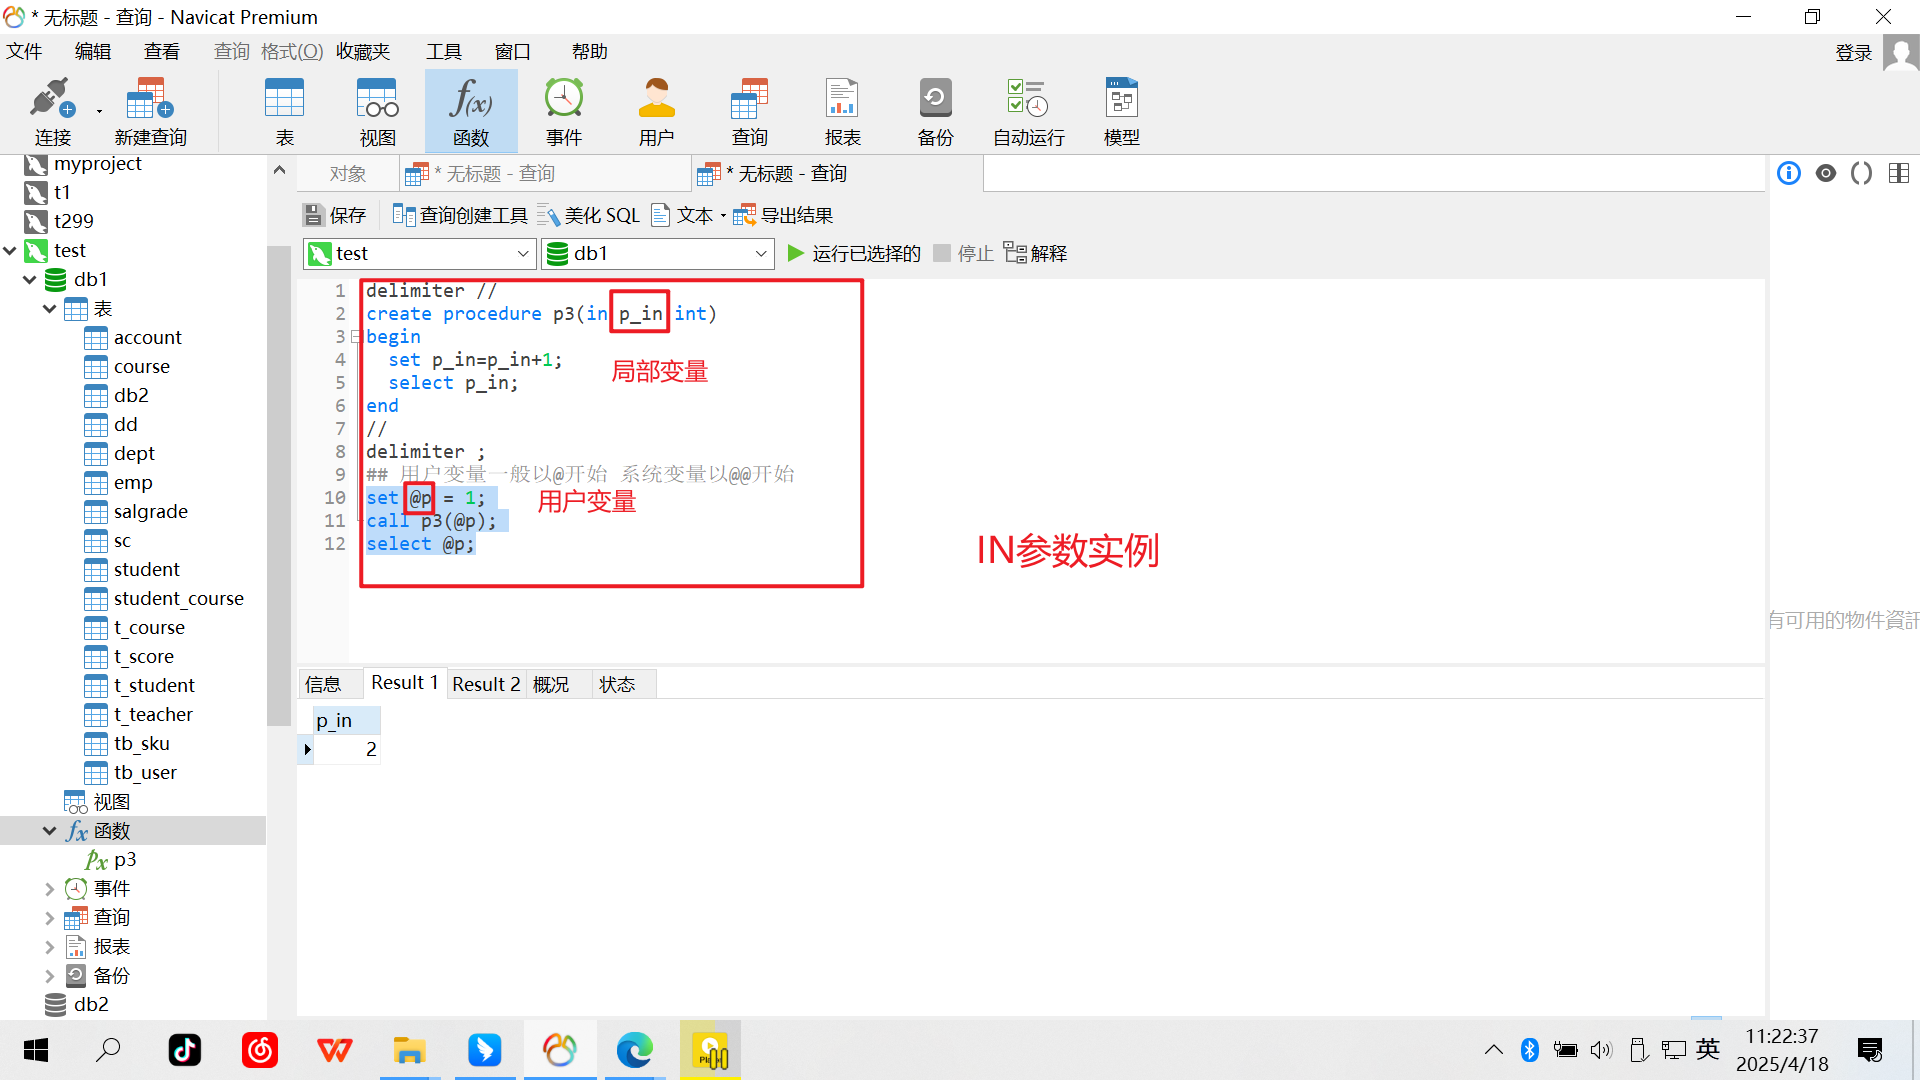Select the account table
Image resolution: width=1920 pixels, height=1080 pixels.
click(147, 338)
